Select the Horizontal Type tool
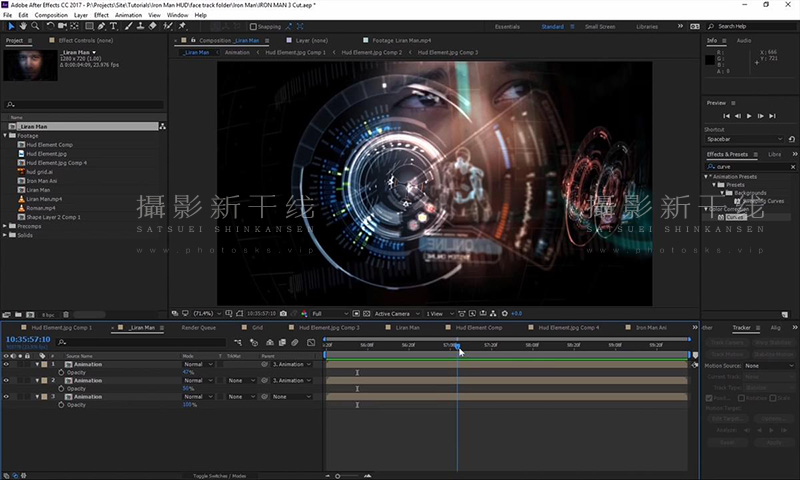This screenshot has height=480, width=800. (x=113, y=26)
